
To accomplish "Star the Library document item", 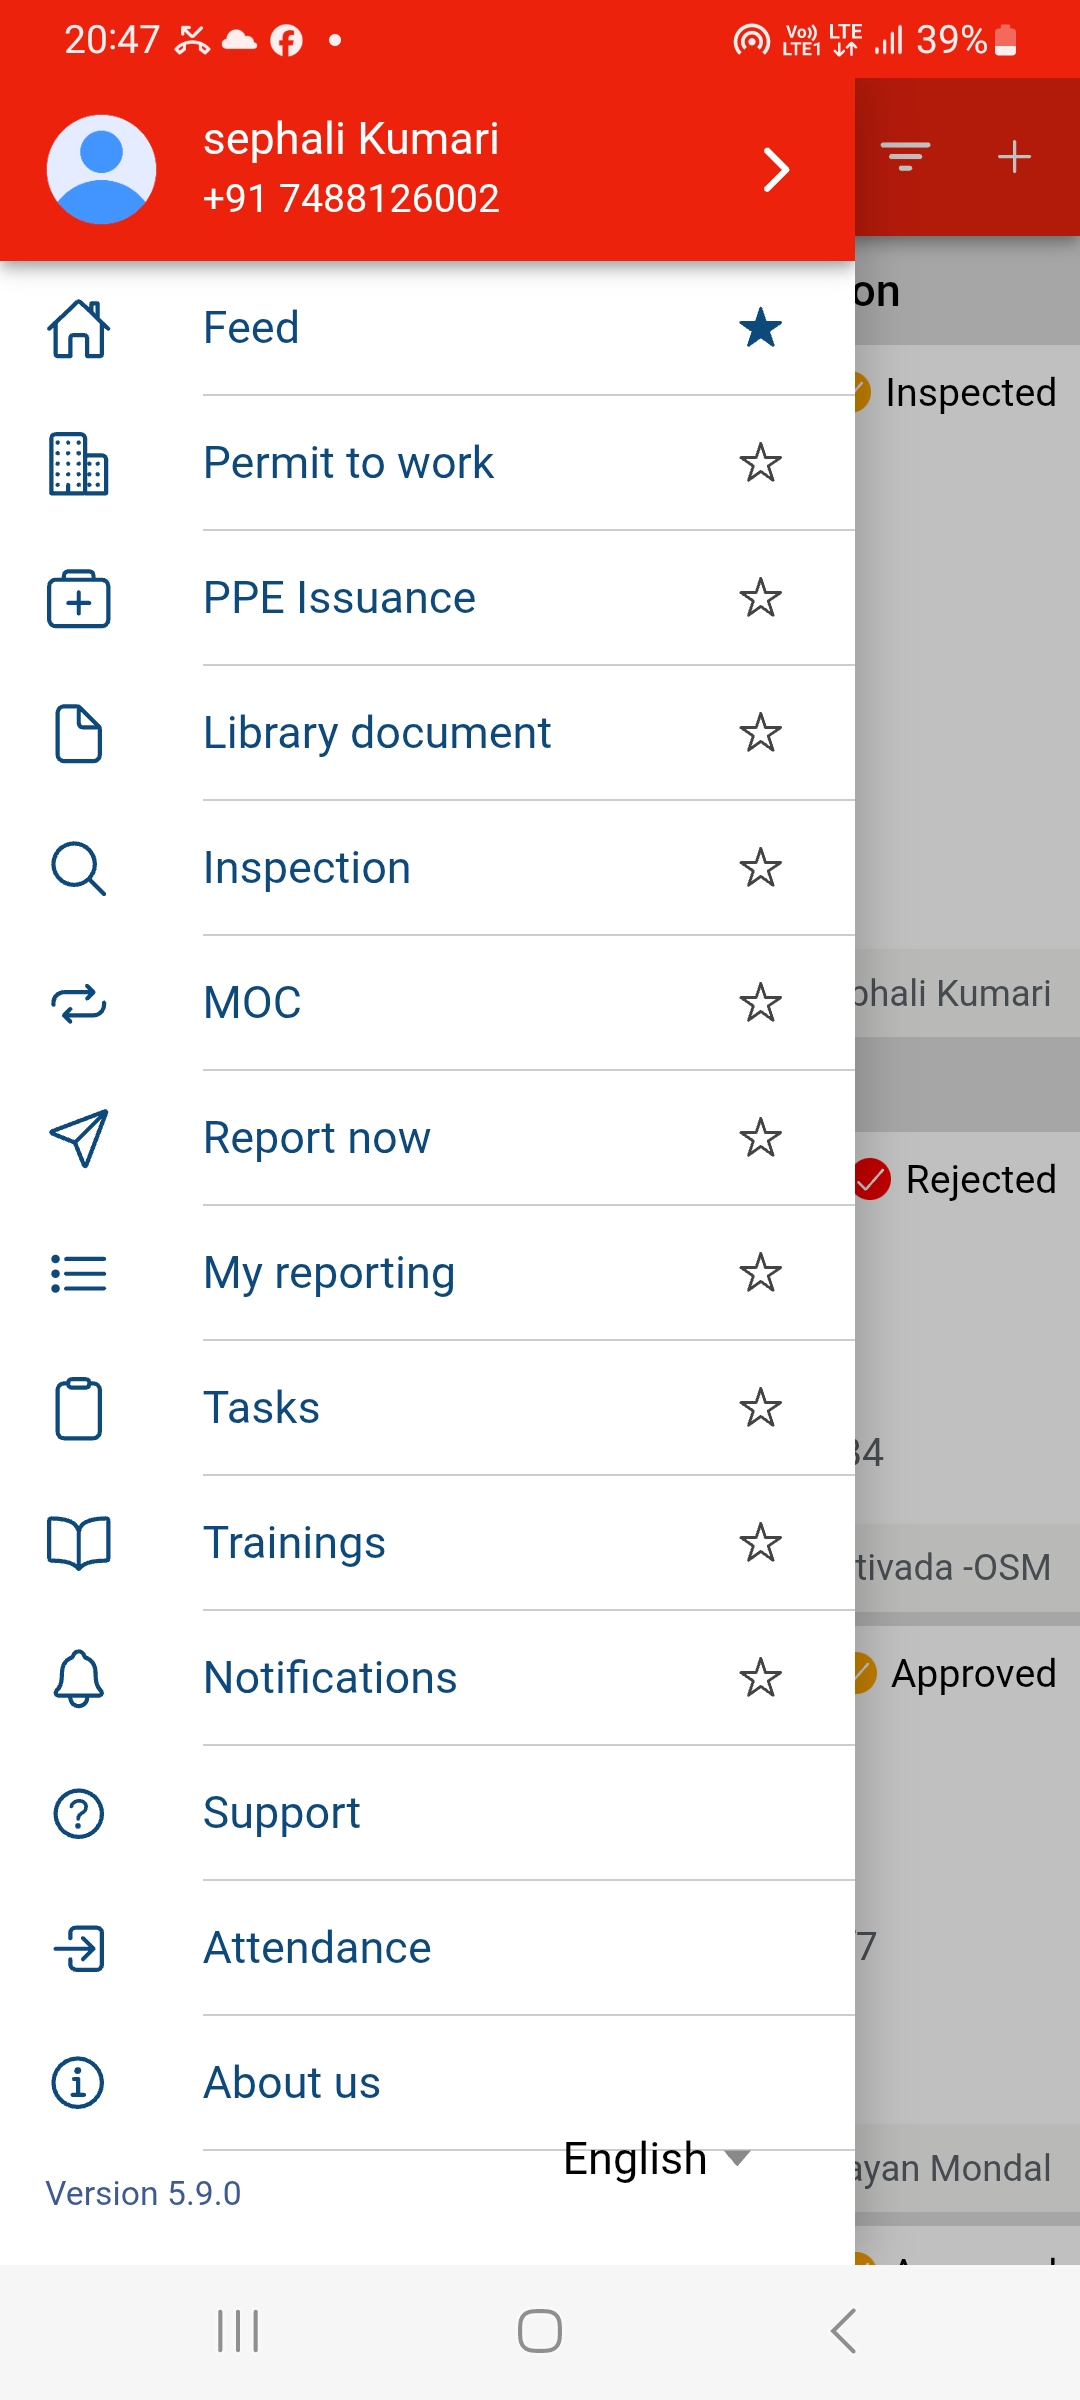I will click(760, 733).
